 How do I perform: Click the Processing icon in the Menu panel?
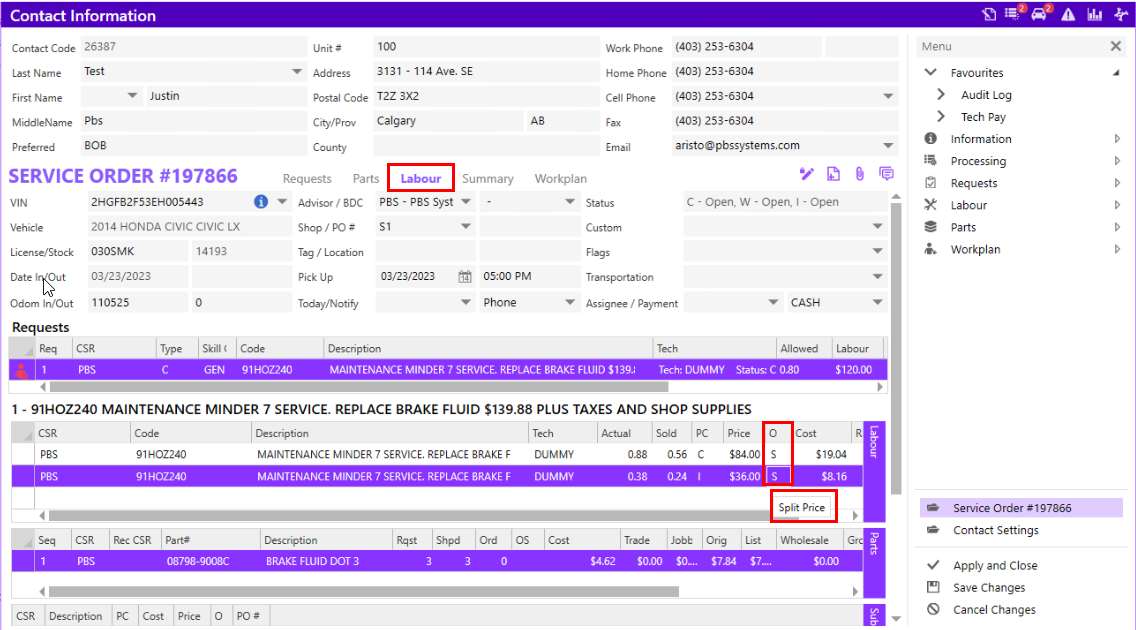click(x=931, y=161)
